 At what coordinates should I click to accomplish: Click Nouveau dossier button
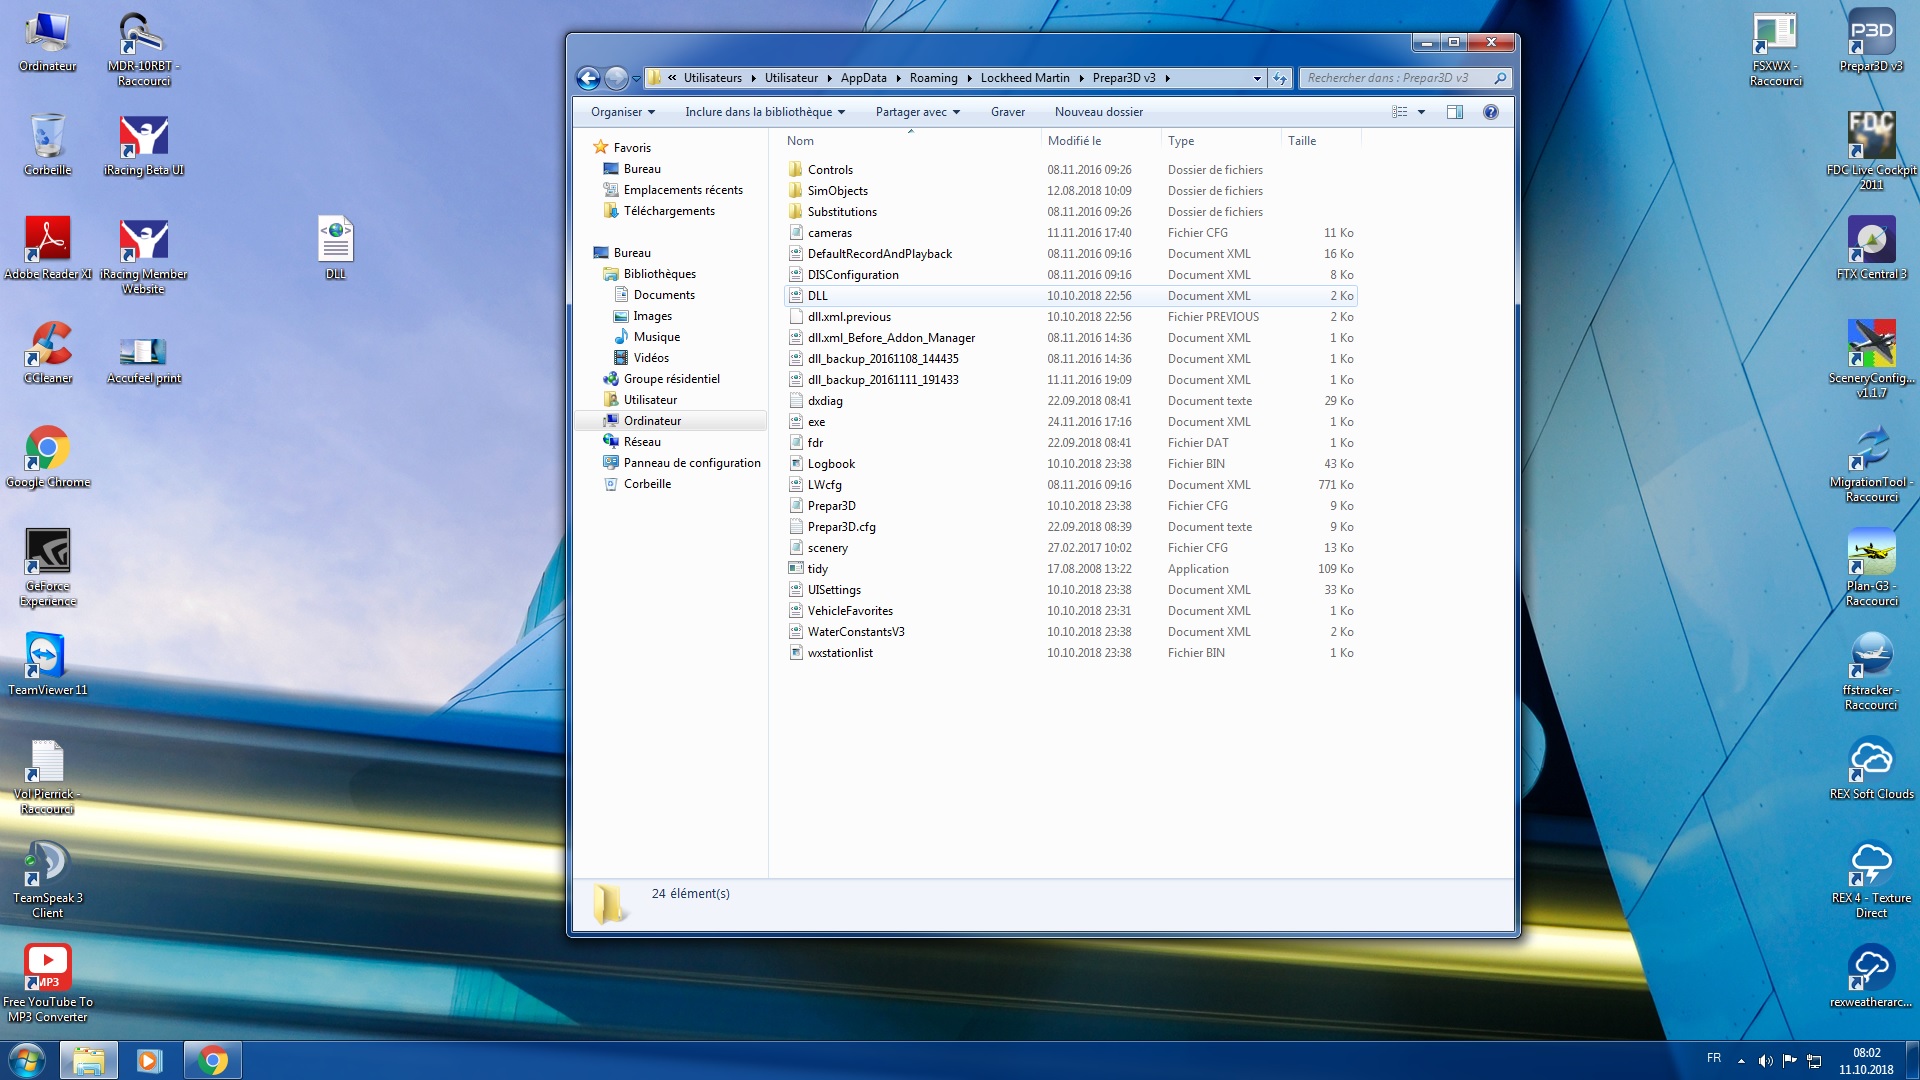point(1098,112)
